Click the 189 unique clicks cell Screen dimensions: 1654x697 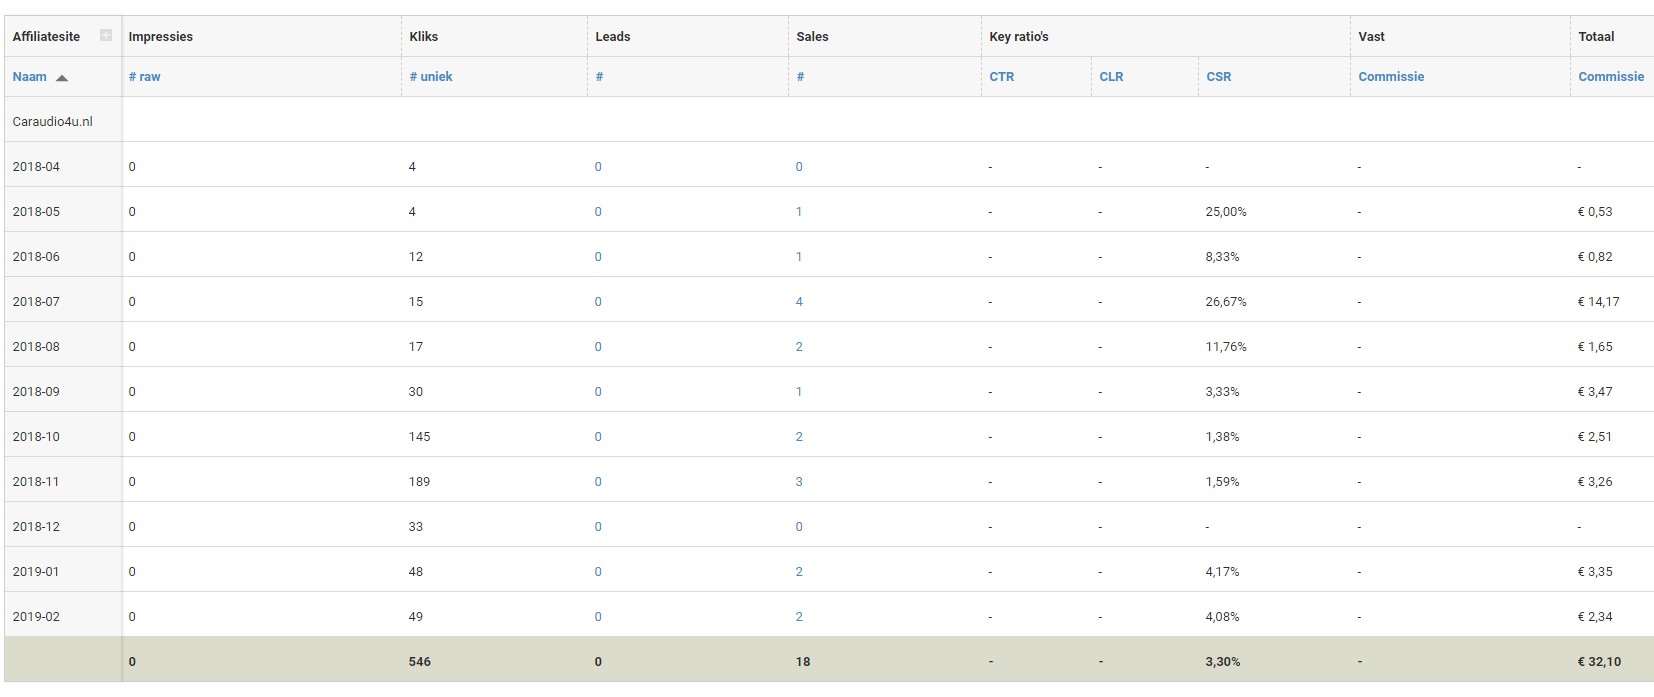coord(419,482)
